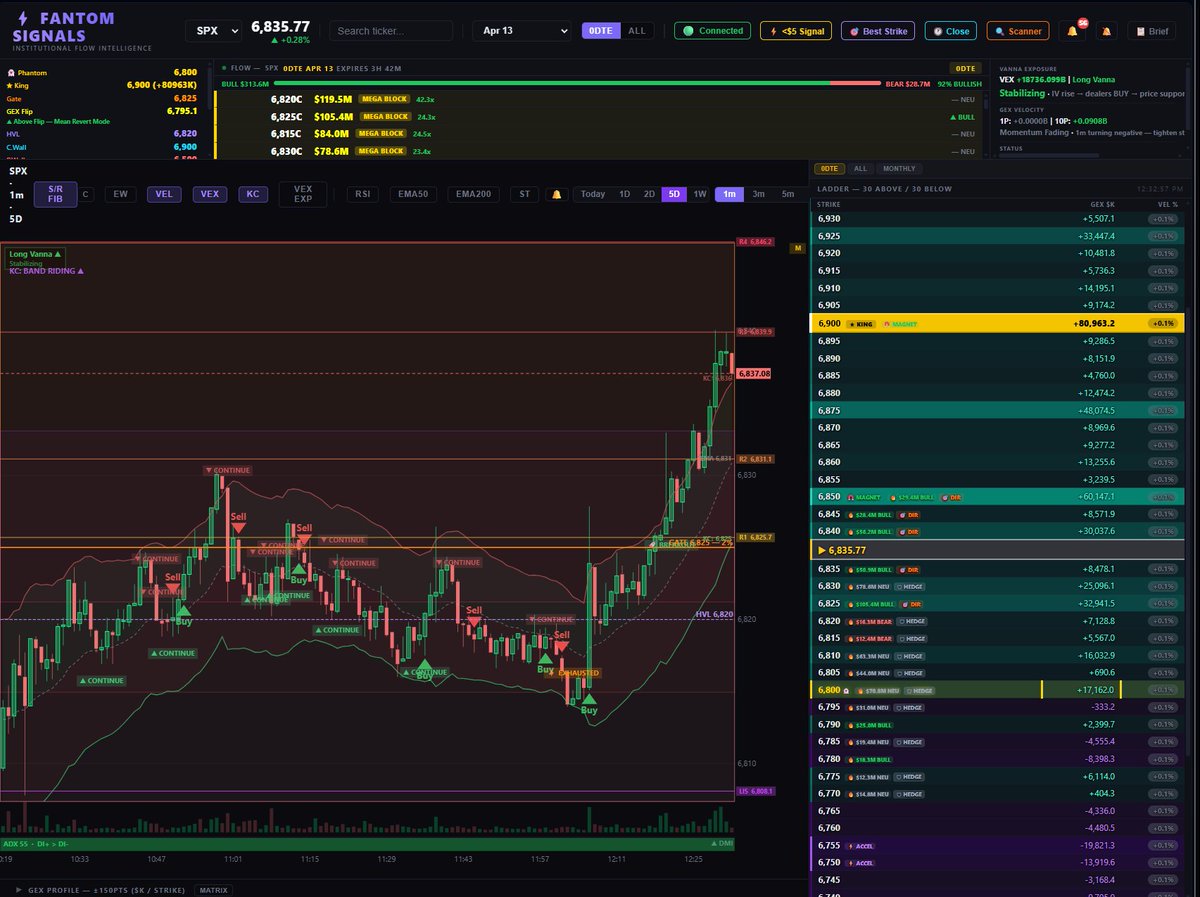
Task: Select the 5D range tab
Action: point(675,194)
